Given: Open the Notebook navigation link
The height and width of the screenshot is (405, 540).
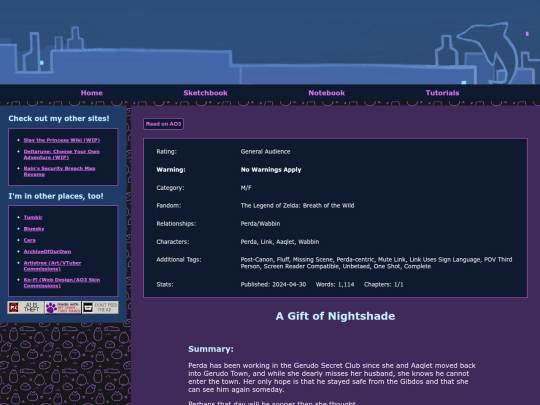Looking at the screenshot, I should click(326, 93).
